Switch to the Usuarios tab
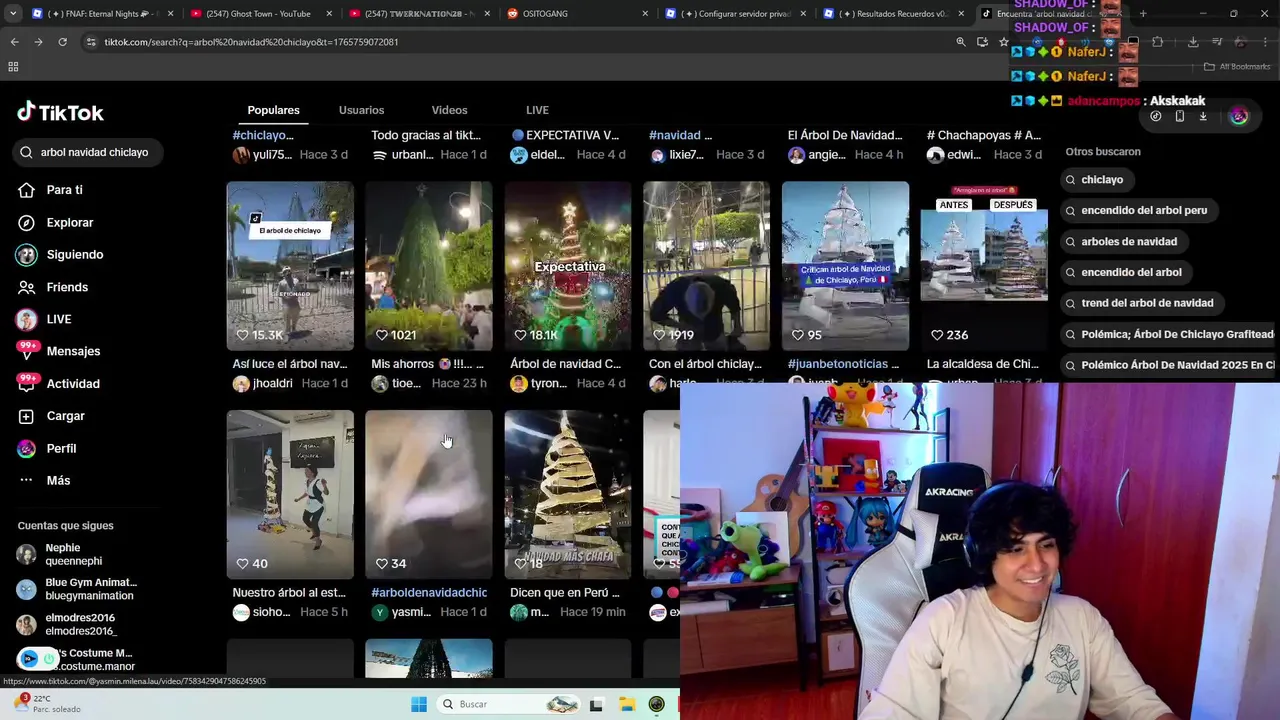1280x720 pixels. point(361,110)
